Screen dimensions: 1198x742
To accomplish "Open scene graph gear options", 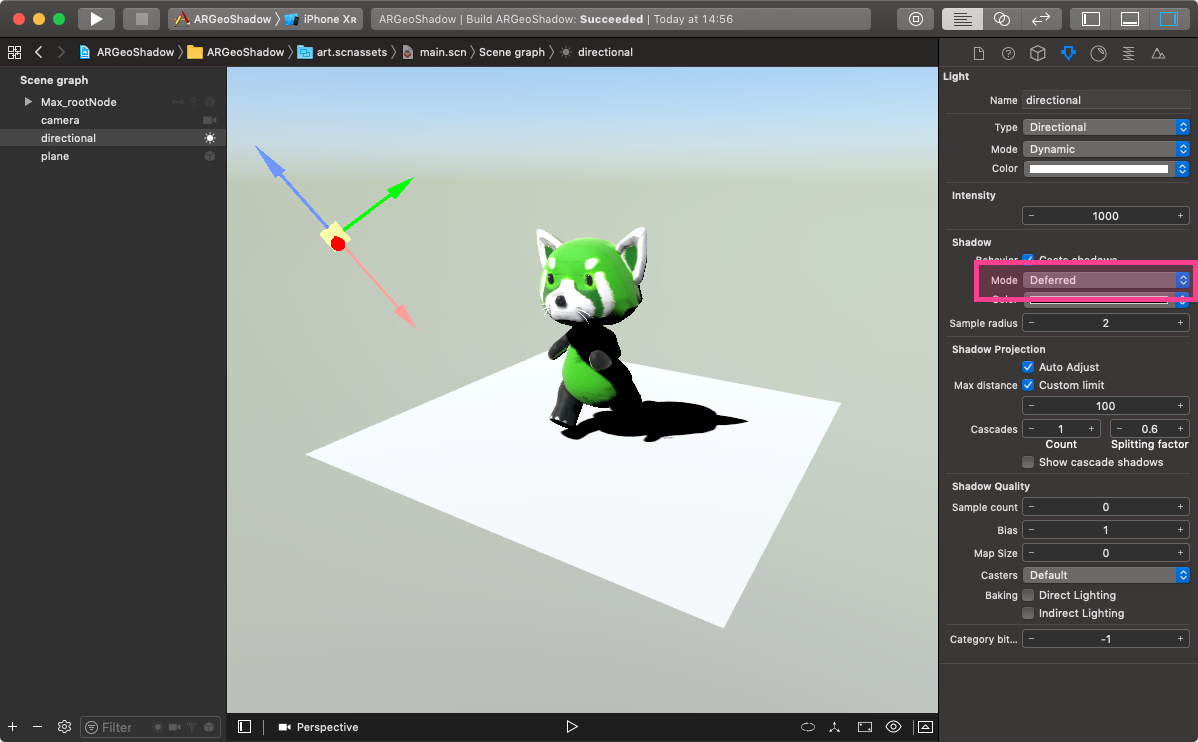I will tap(64, 727).
